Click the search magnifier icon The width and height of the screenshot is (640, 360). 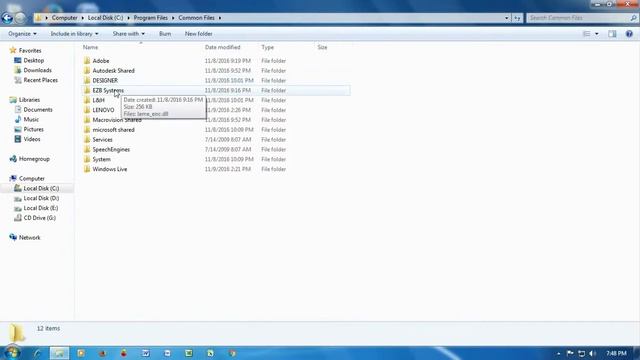(633, 18)
